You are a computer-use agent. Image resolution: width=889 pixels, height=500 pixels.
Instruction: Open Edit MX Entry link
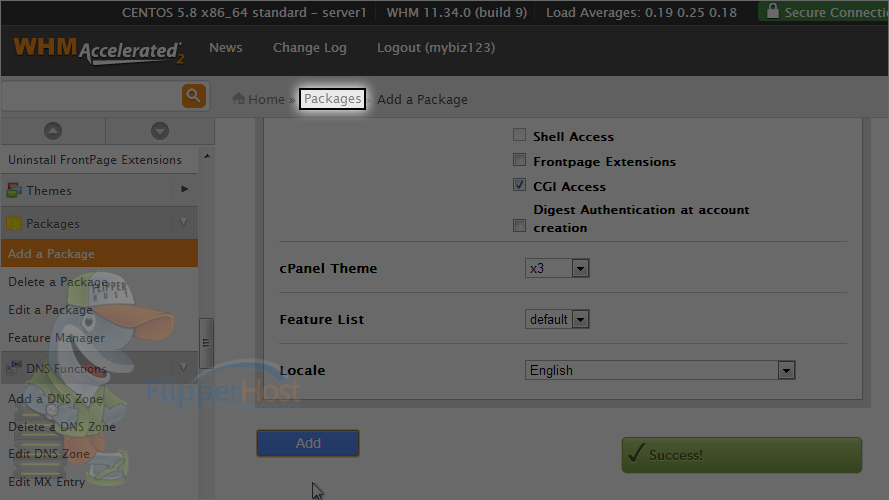pos(46,481)
